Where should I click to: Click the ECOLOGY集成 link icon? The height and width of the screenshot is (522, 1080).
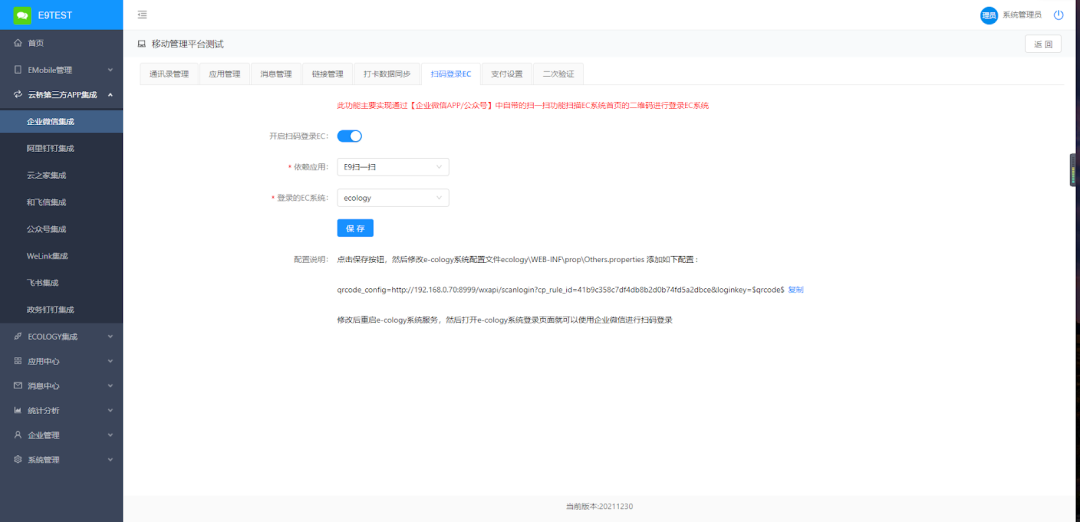tap(18, 336)
